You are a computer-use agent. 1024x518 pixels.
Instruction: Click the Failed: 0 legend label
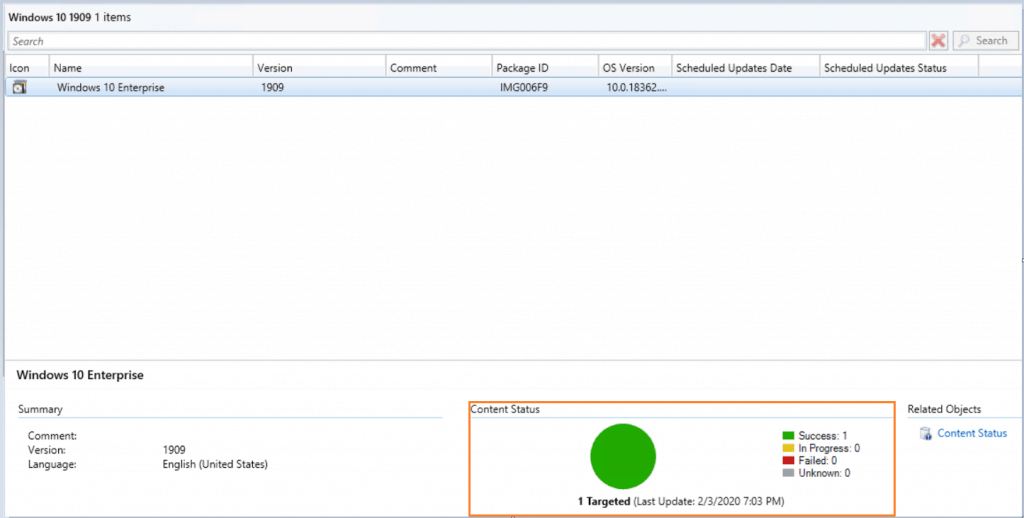coord(818,461)
